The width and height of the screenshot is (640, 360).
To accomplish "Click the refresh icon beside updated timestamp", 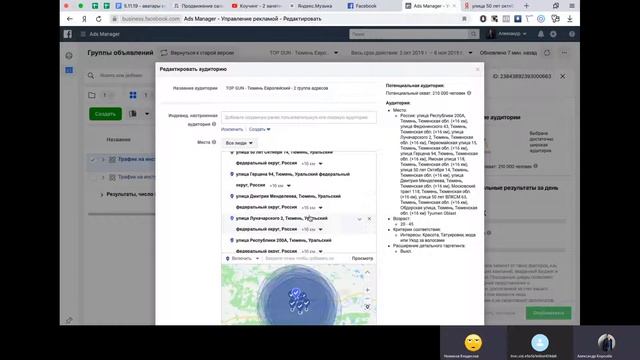I will point(547,53).
